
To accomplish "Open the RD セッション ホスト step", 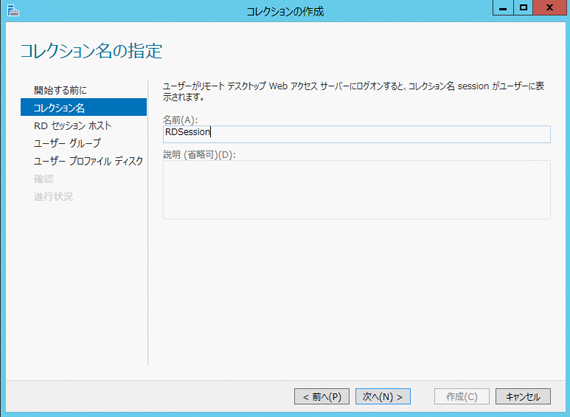I will 73,125.
